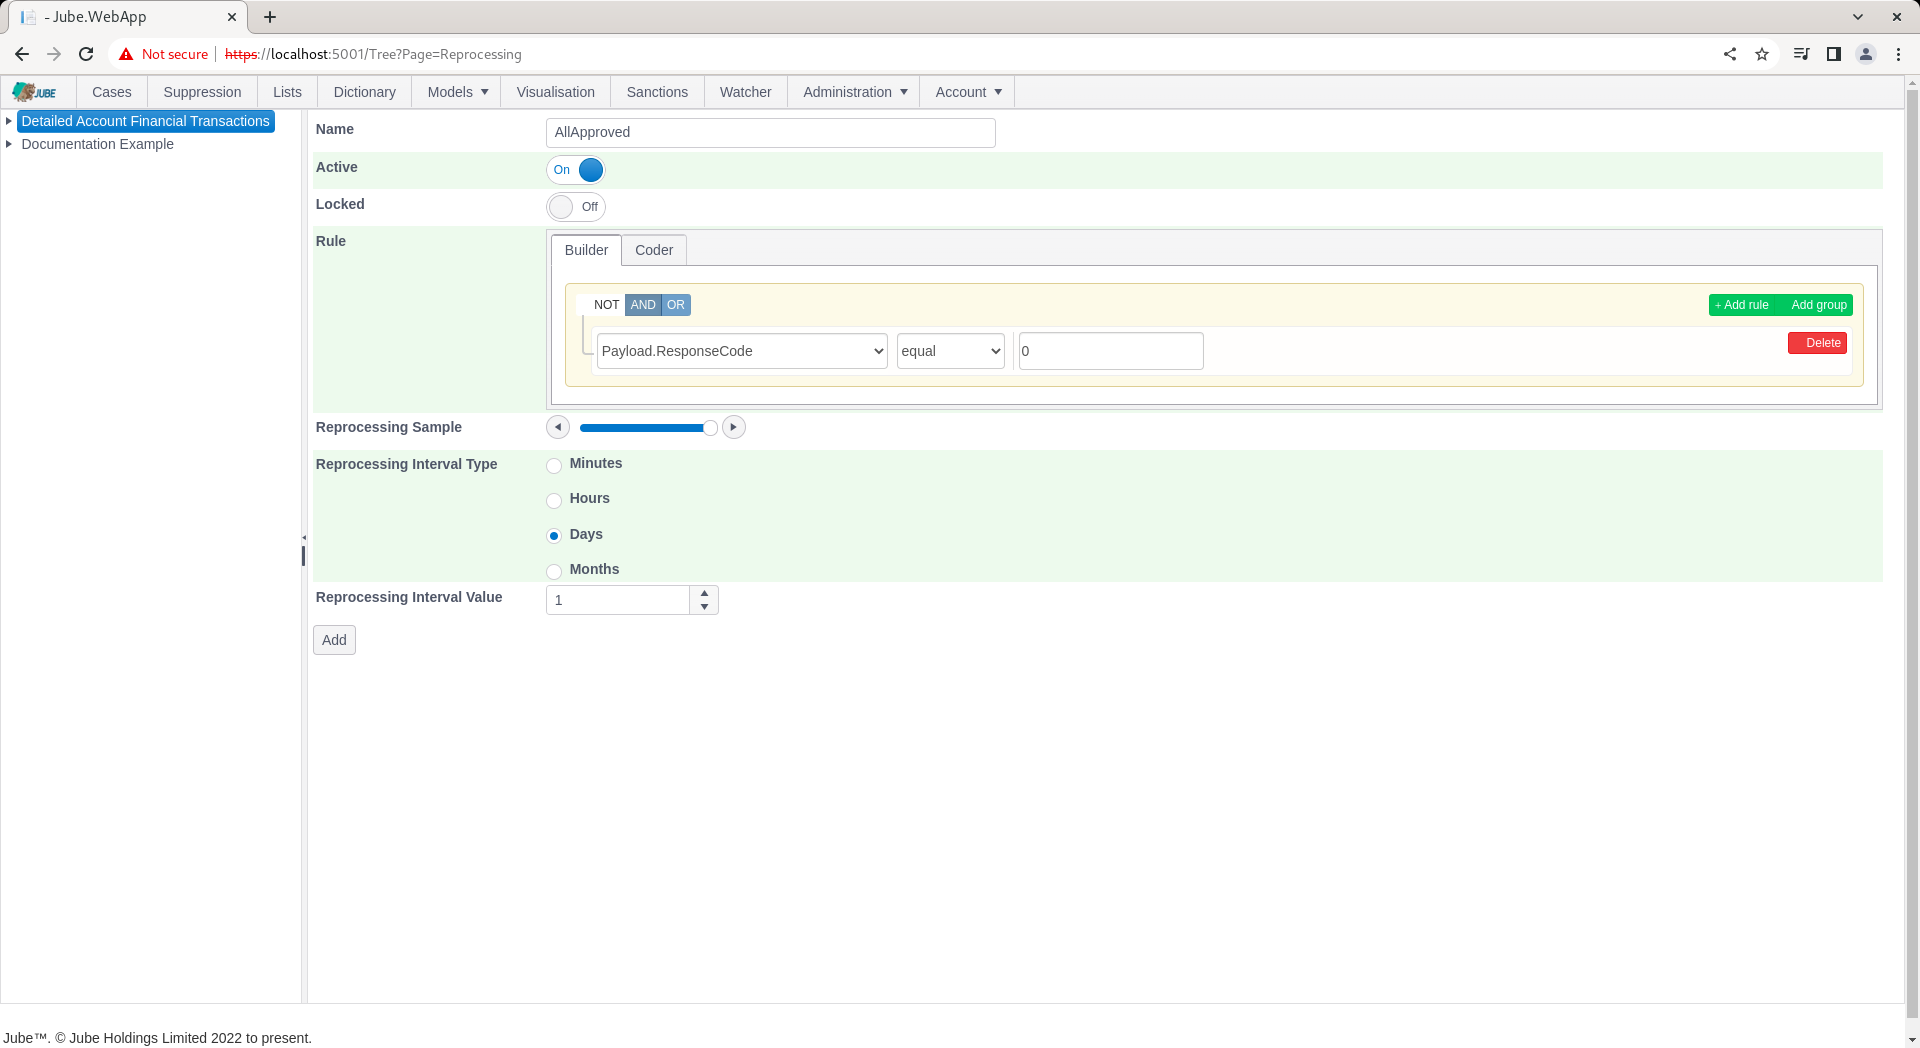Open the browser side panel

[x=1834, y=54]
